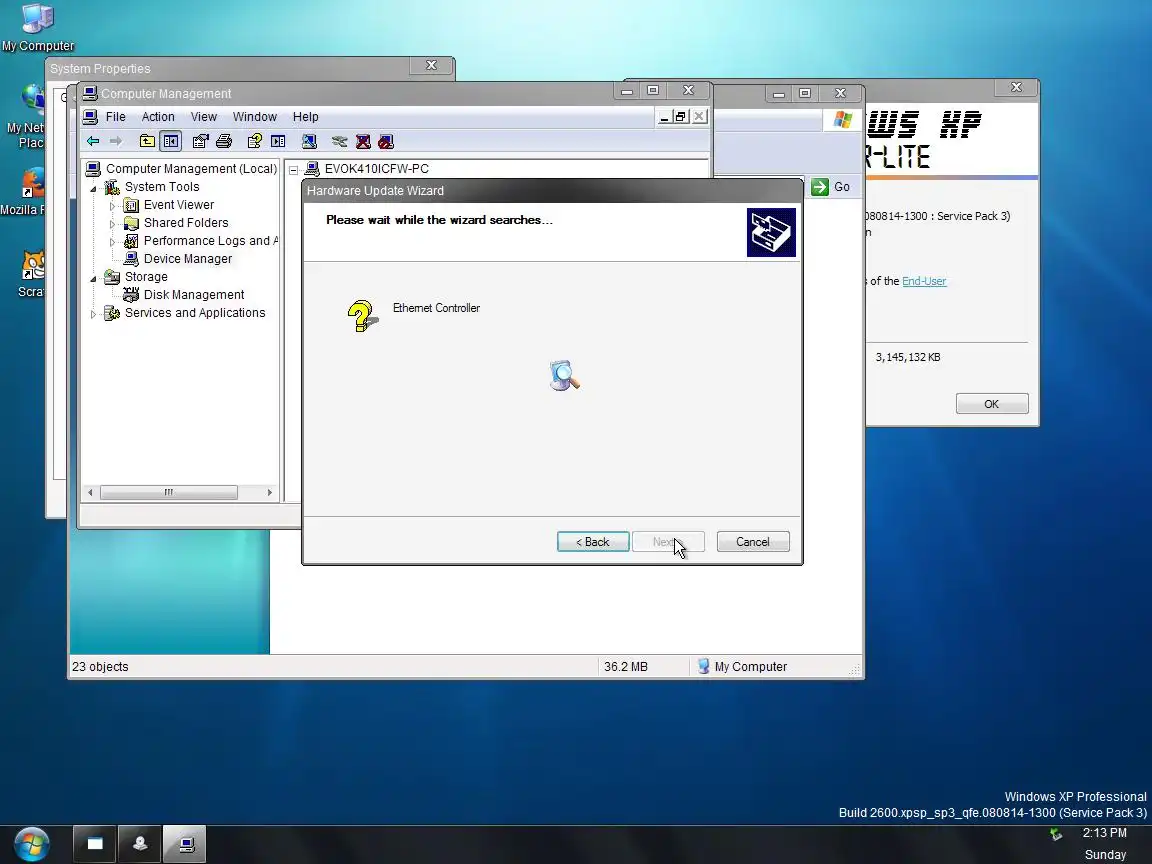This screenshot has width=1152, height=864.
Task: Expand the Event Viewer node arrow
Action: pos(112,206)
